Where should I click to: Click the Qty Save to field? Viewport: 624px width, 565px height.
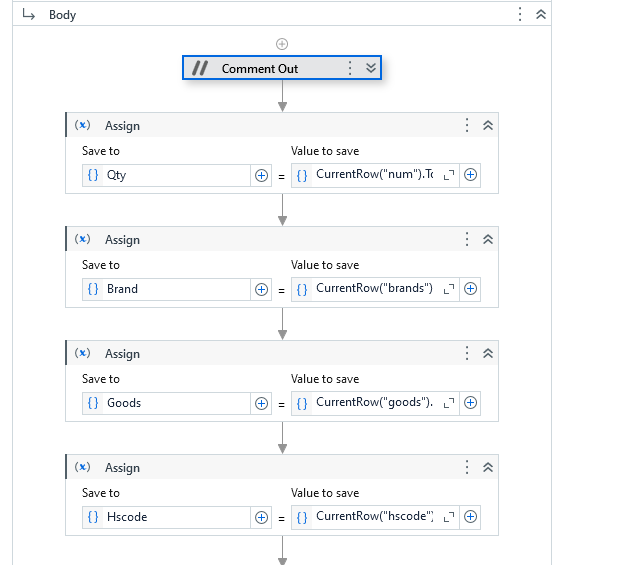click(166, 175)
